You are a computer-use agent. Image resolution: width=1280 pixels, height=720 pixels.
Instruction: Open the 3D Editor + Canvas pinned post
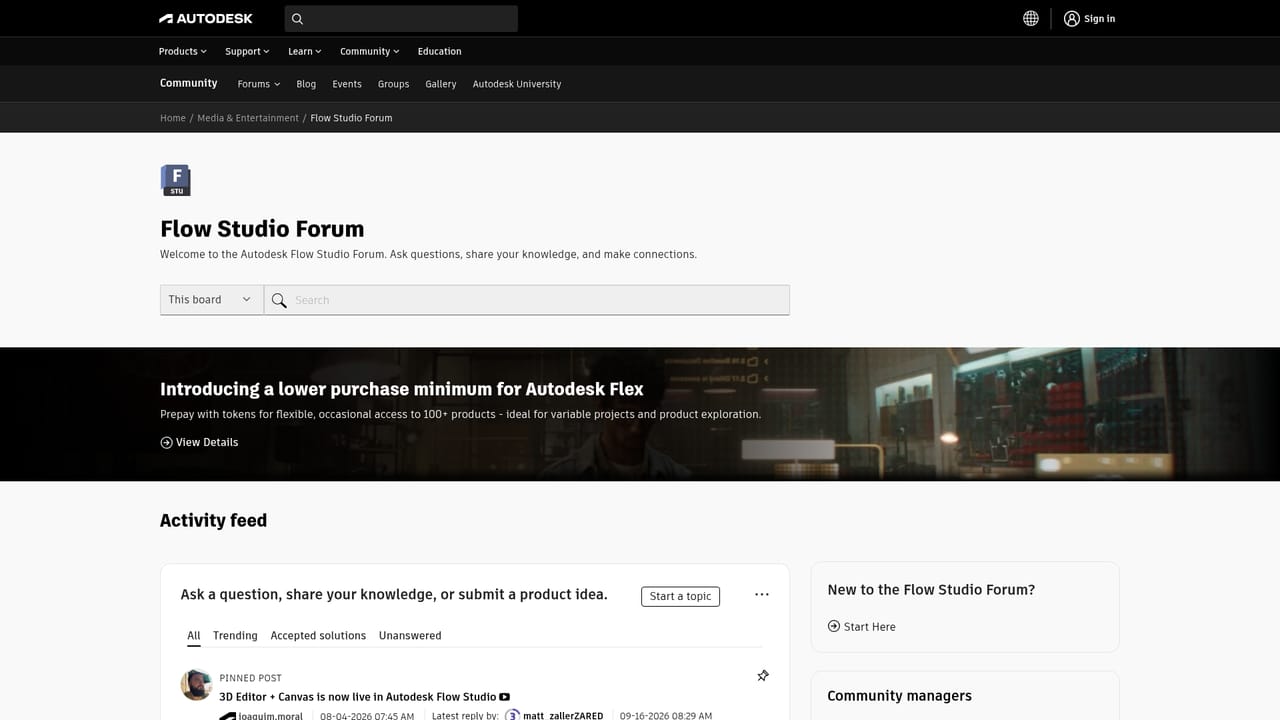pyautogui.click(x=358, y=697)
